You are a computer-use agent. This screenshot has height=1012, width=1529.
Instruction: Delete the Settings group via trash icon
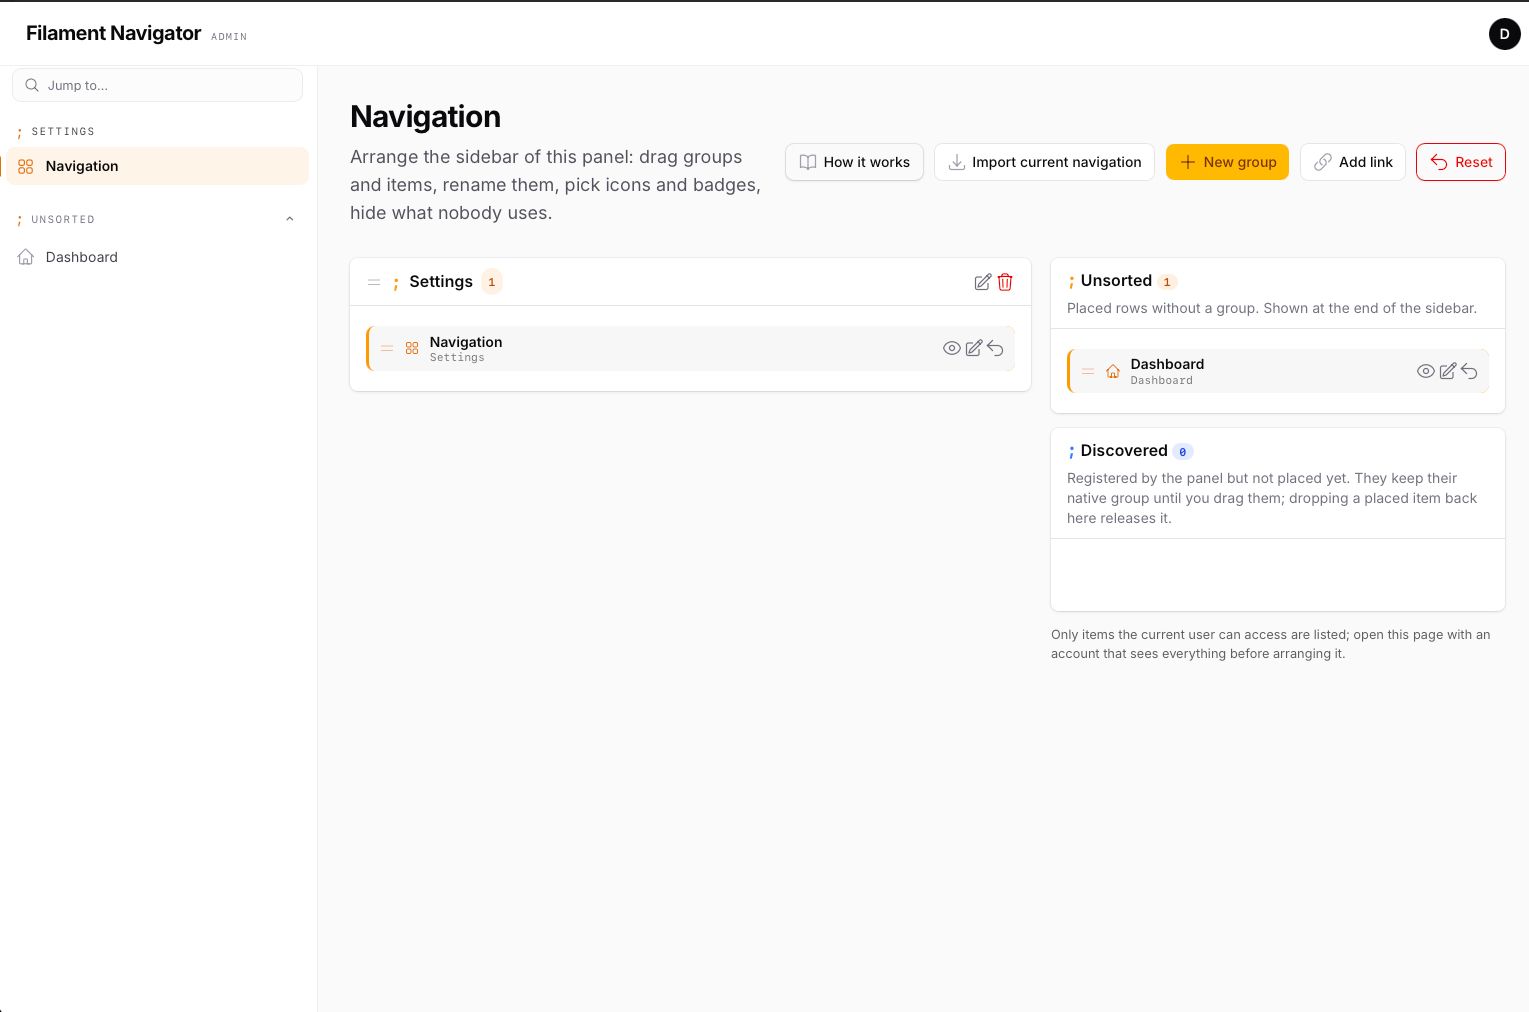(1005, 282)
